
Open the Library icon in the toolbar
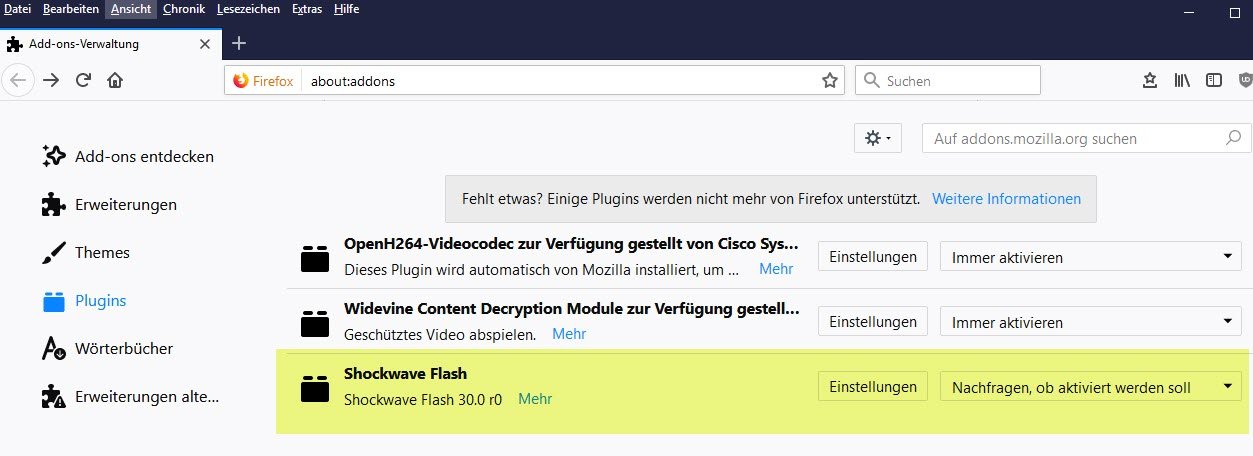pos(1182,81)
